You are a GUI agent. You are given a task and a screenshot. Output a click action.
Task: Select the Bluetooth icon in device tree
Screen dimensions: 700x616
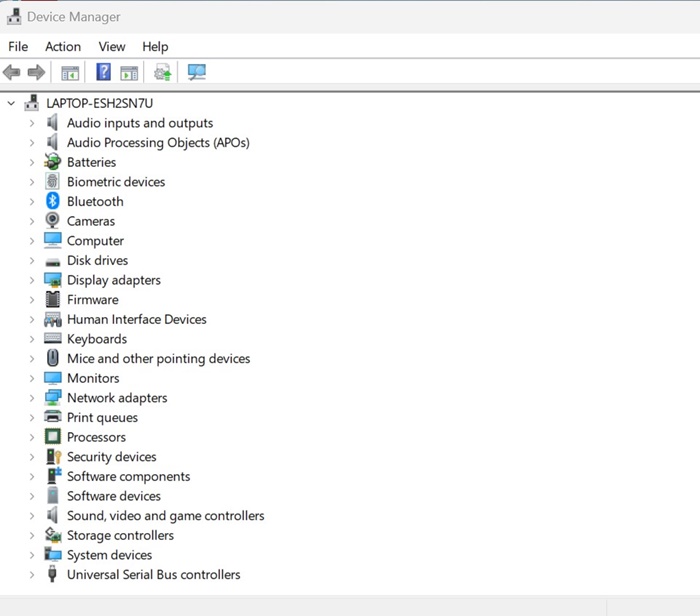53,201
